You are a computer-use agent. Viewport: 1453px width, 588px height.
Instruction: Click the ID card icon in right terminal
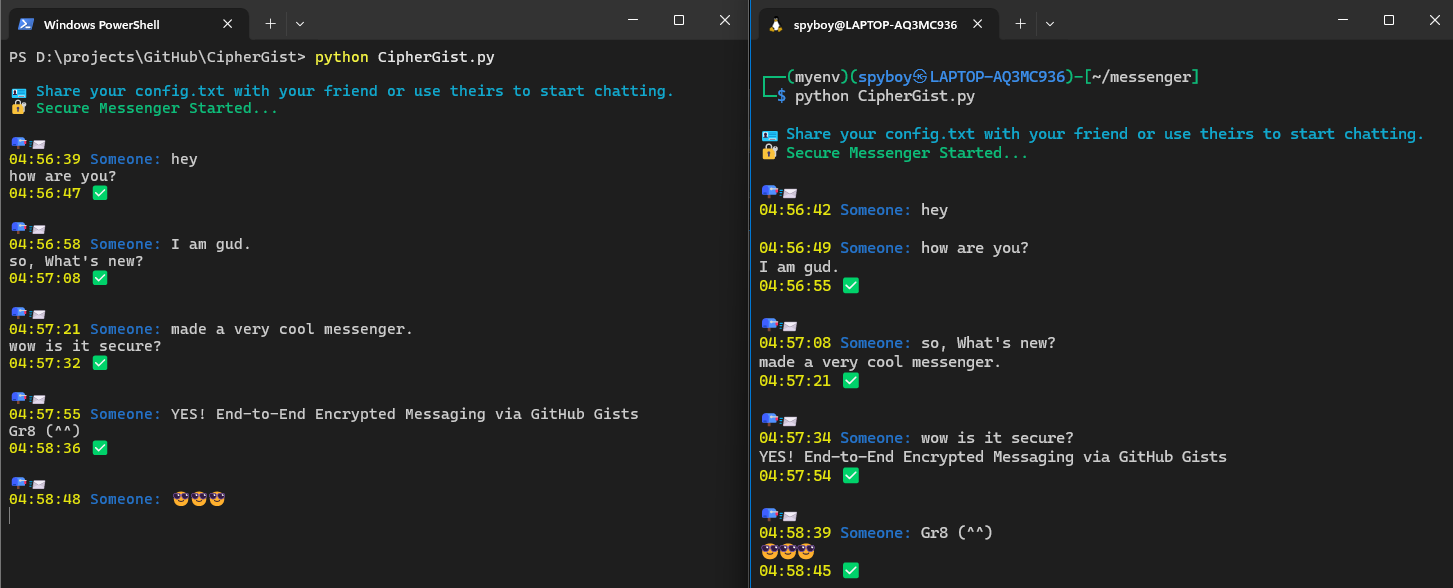coord(769,135)
